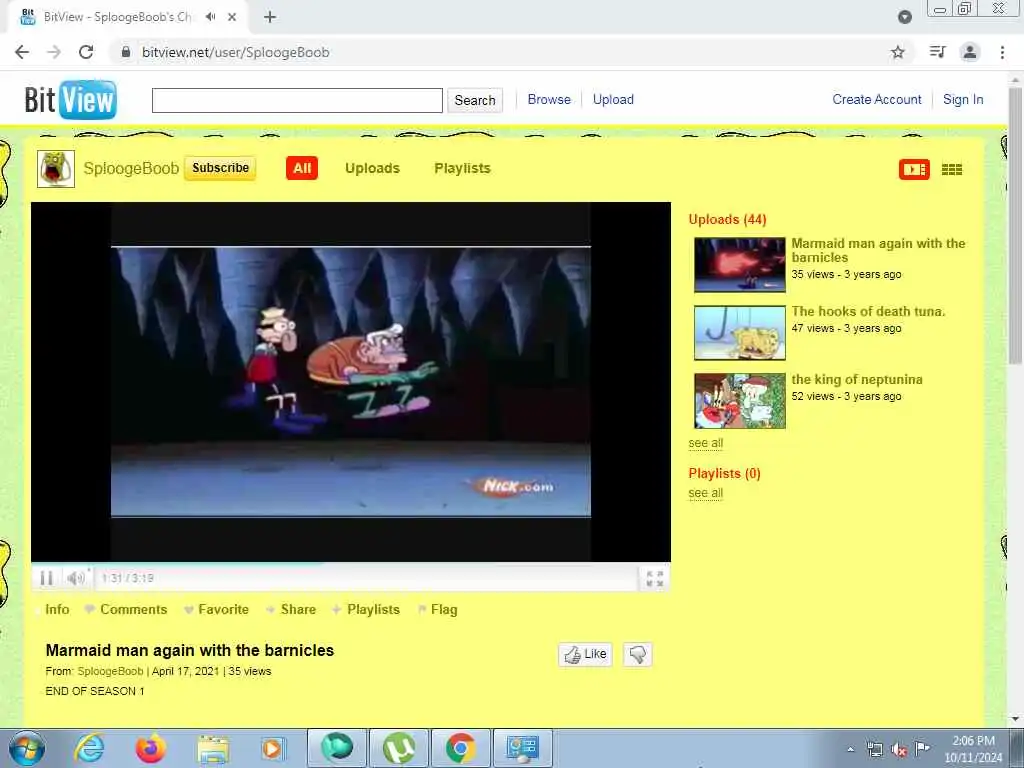
Task: Open the dropdown arrow in Chrome title bar
Action: [904, 17]
